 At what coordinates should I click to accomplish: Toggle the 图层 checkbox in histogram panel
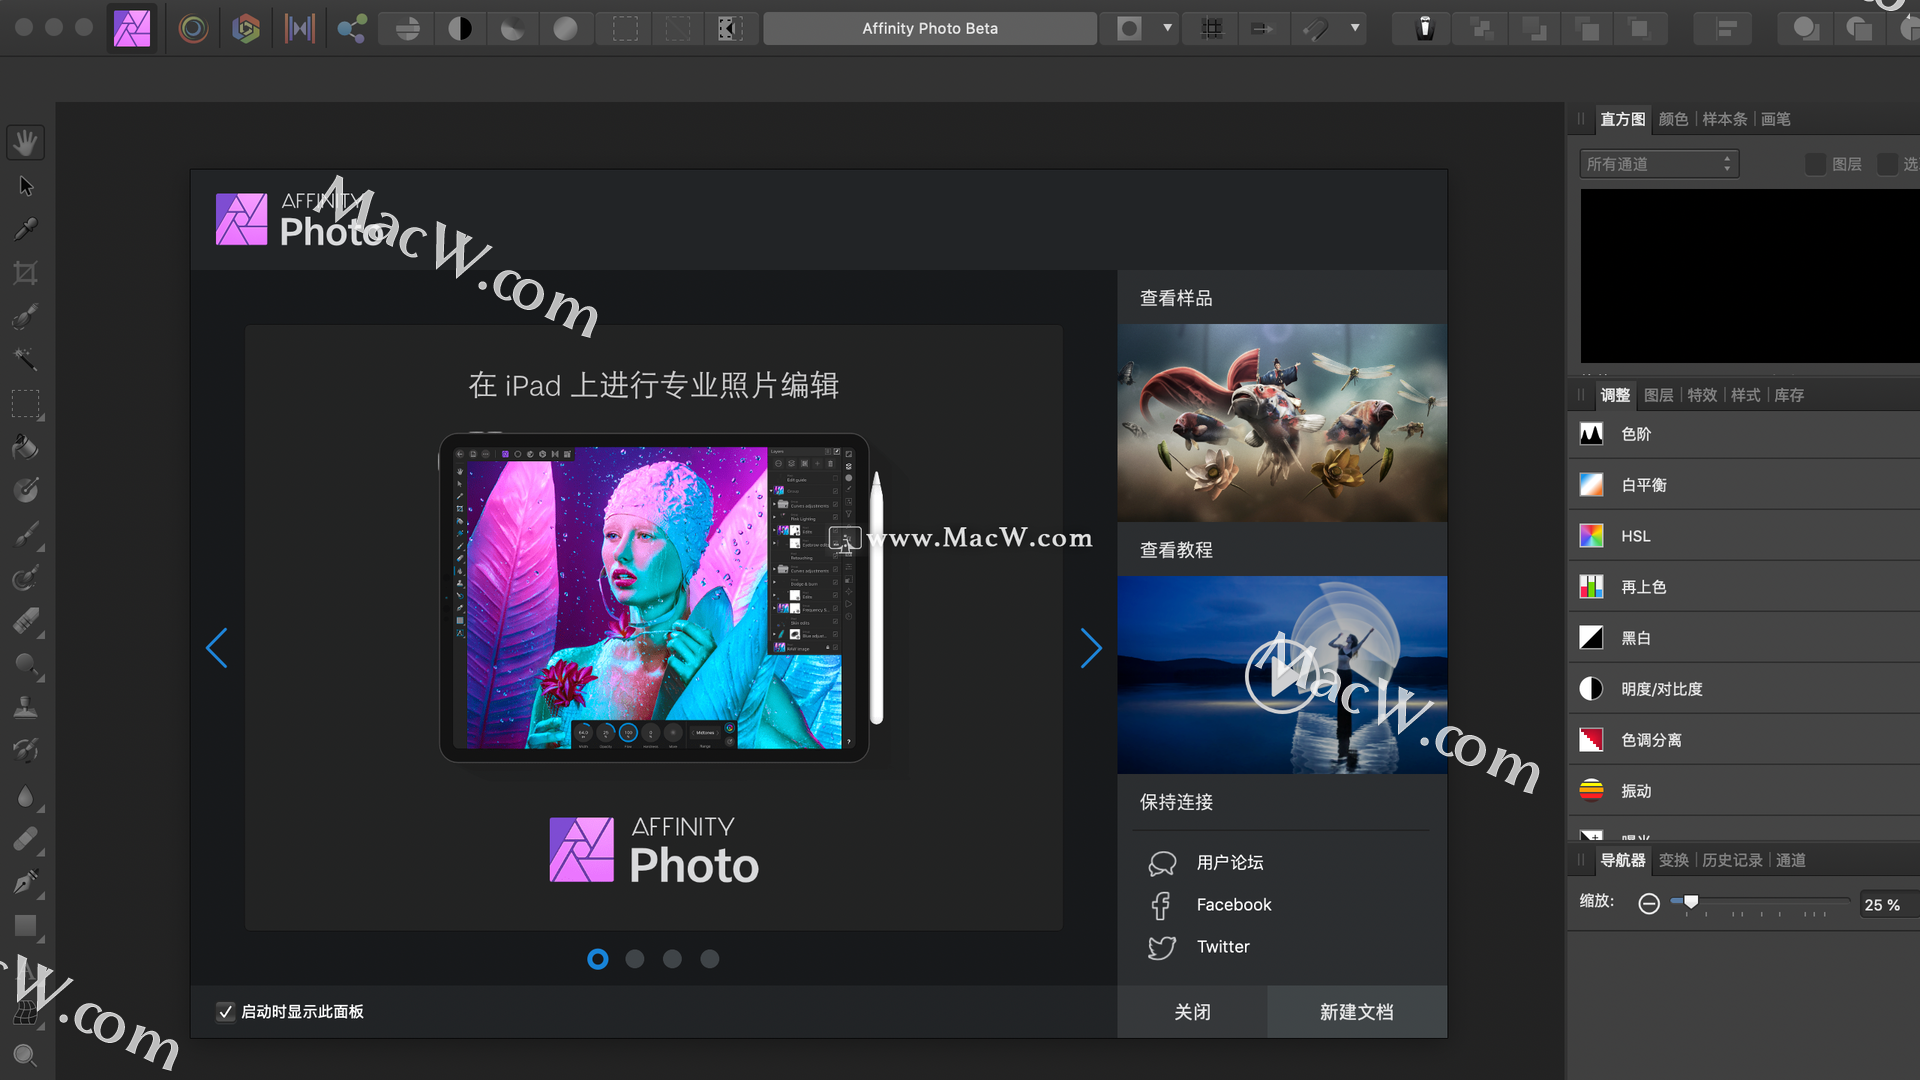(1815, 164)
